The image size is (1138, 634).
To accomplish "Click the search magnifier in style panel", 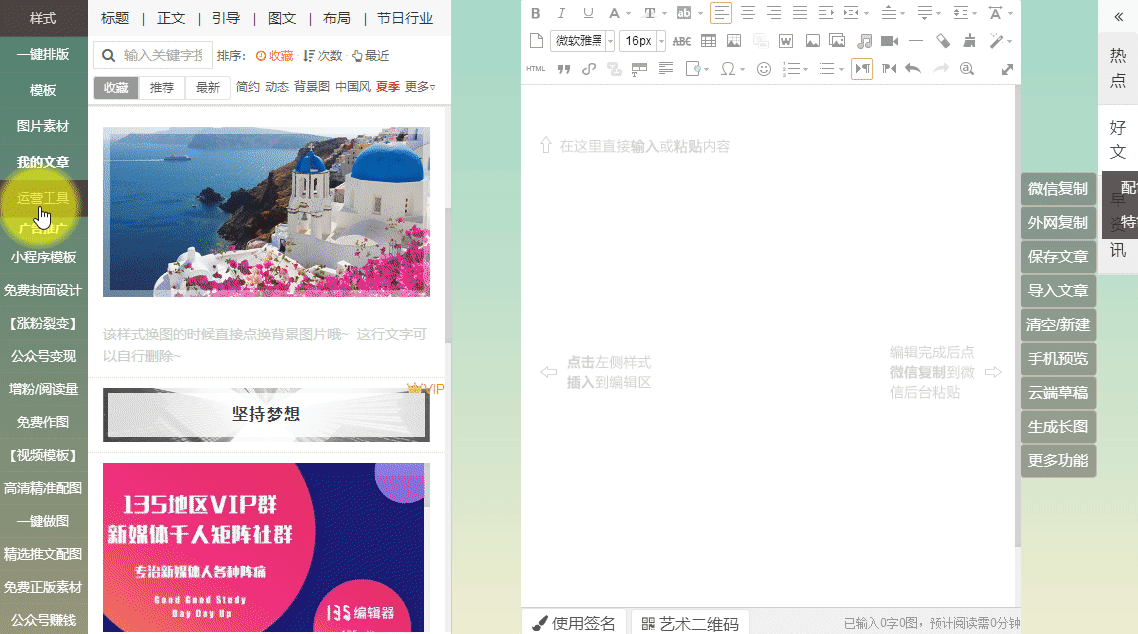I will click(109, 55).
